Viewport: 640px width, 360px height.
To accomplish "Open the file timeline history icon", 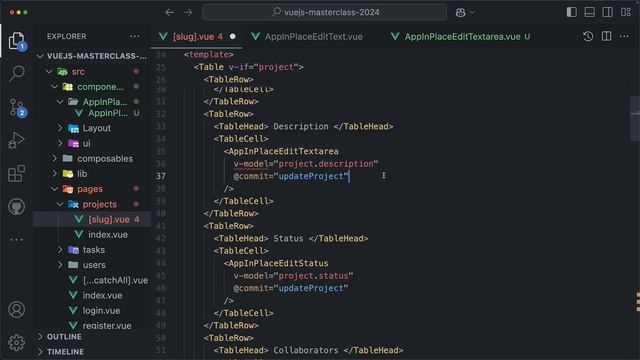I will (588, 36).
